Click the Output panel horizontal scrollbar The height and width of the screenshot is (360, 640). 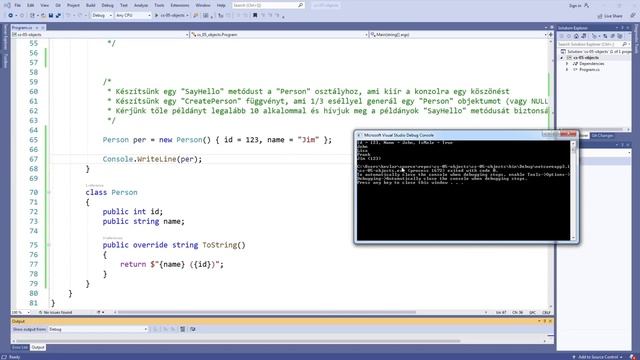tap(239, 341)
